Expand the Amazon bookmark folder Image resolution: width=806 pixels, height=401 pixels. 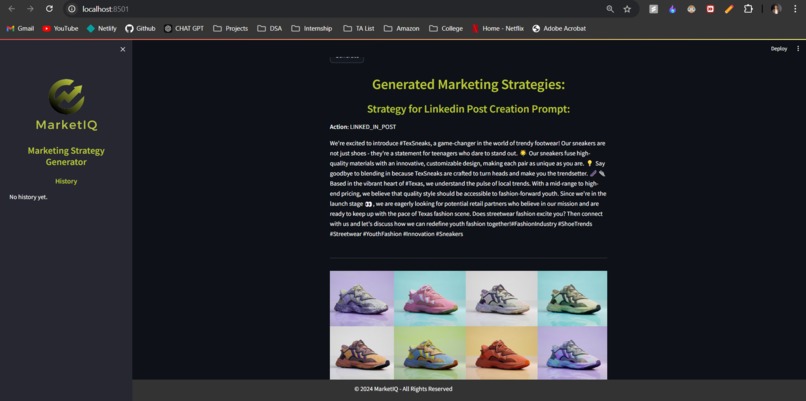(401, 28)
